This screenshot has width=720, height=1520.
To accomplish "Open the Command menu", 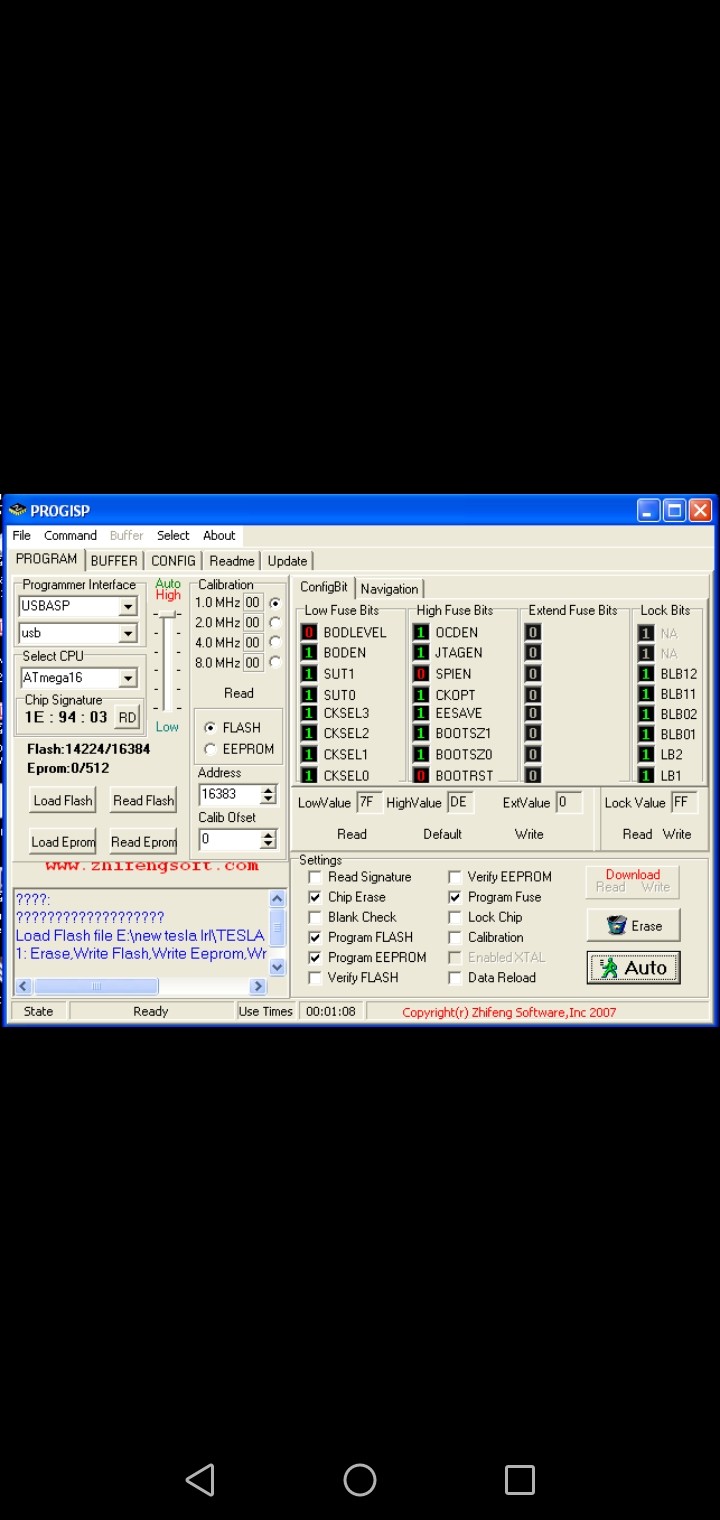I will 70,536.
